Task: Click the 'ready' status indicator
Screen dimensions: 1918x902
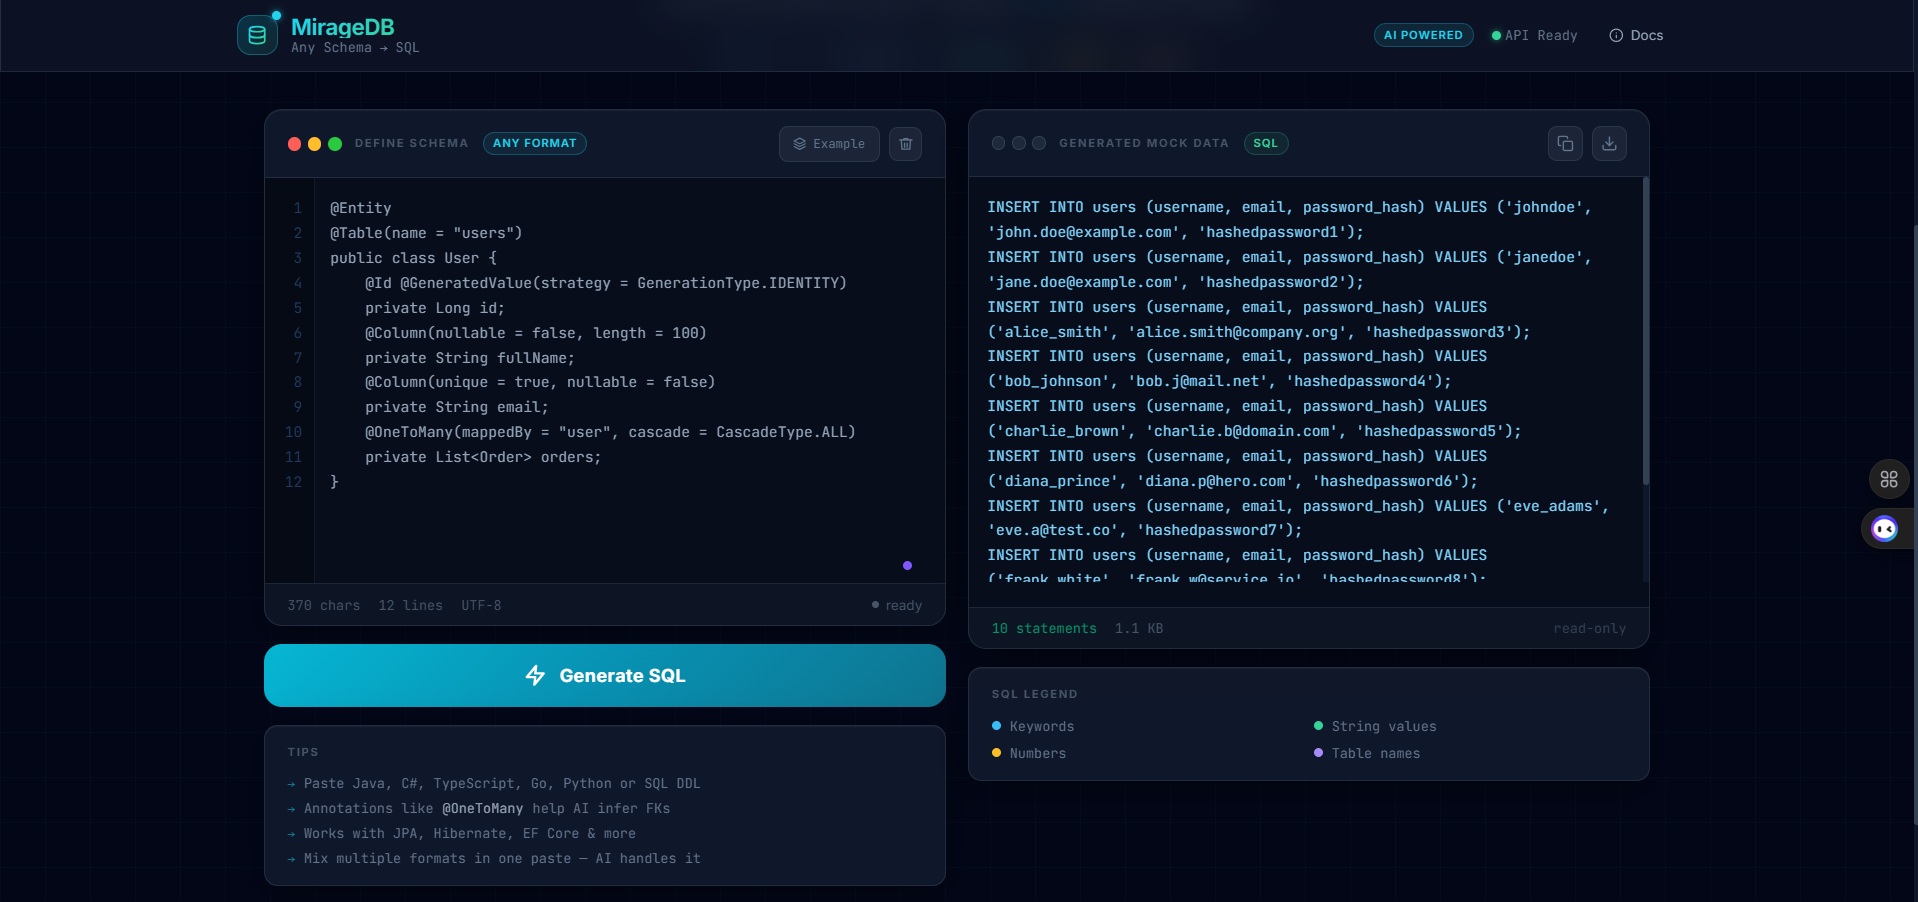Action: coord(897,605)
